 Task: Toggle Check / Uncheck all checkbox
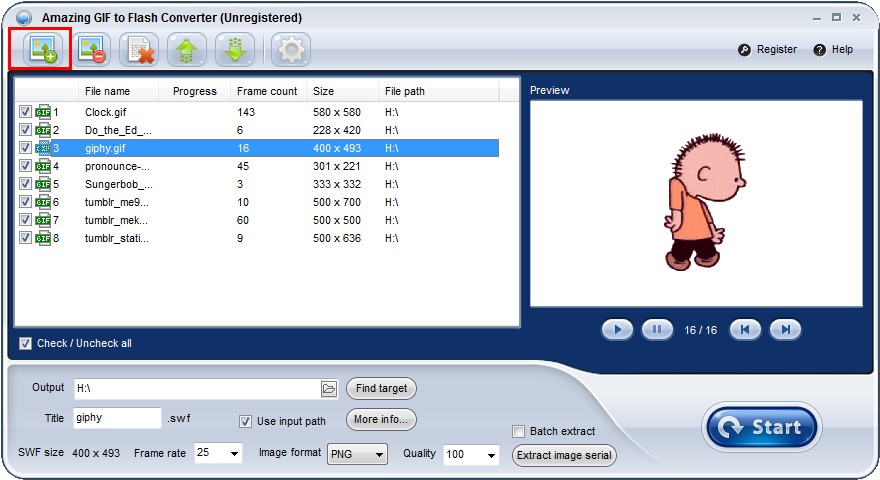(25, 343)
